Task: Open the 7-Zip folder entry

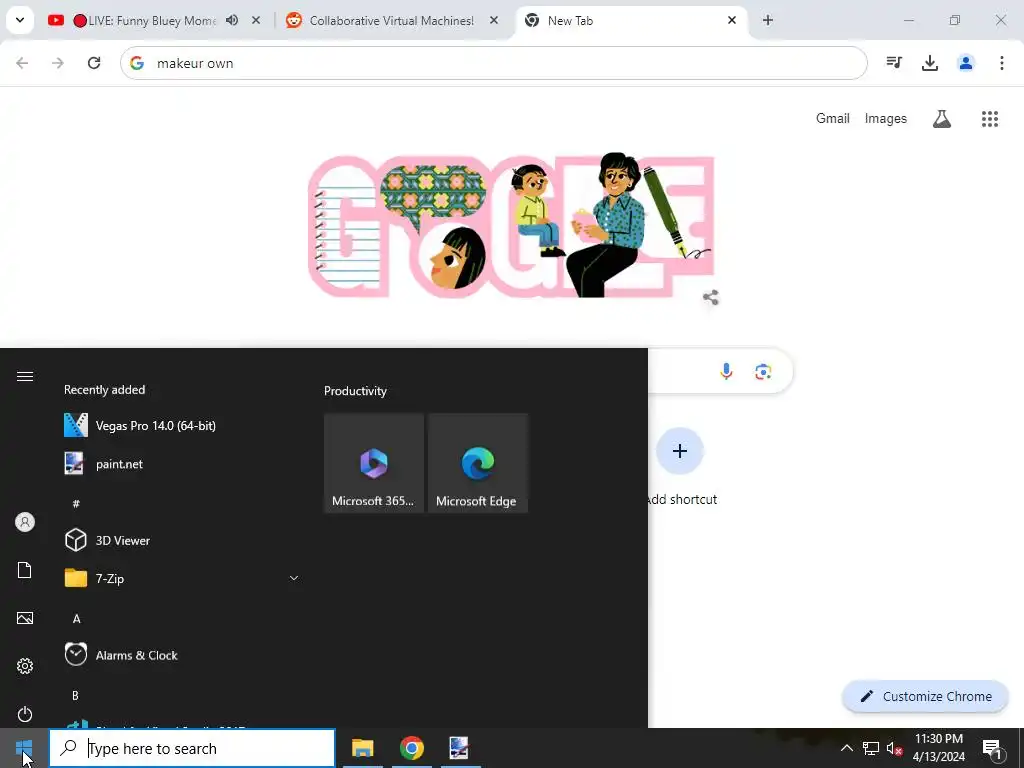Action: click(x=183, y=579)
